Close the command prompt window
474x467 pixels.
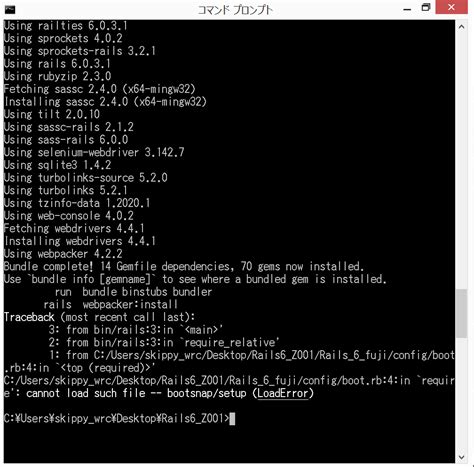point(452,7)
